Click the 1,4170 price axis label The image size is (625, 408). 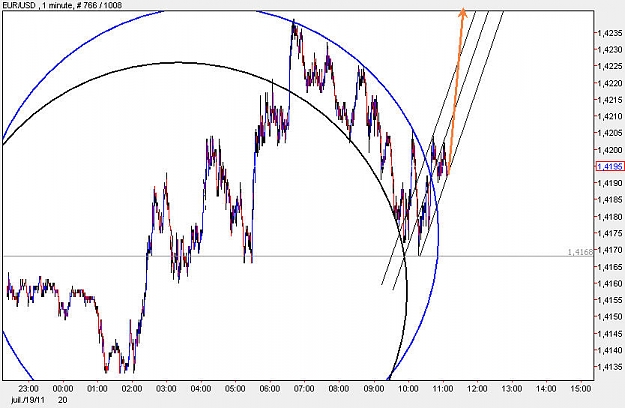pyautogui.click(x=611, y=250)
